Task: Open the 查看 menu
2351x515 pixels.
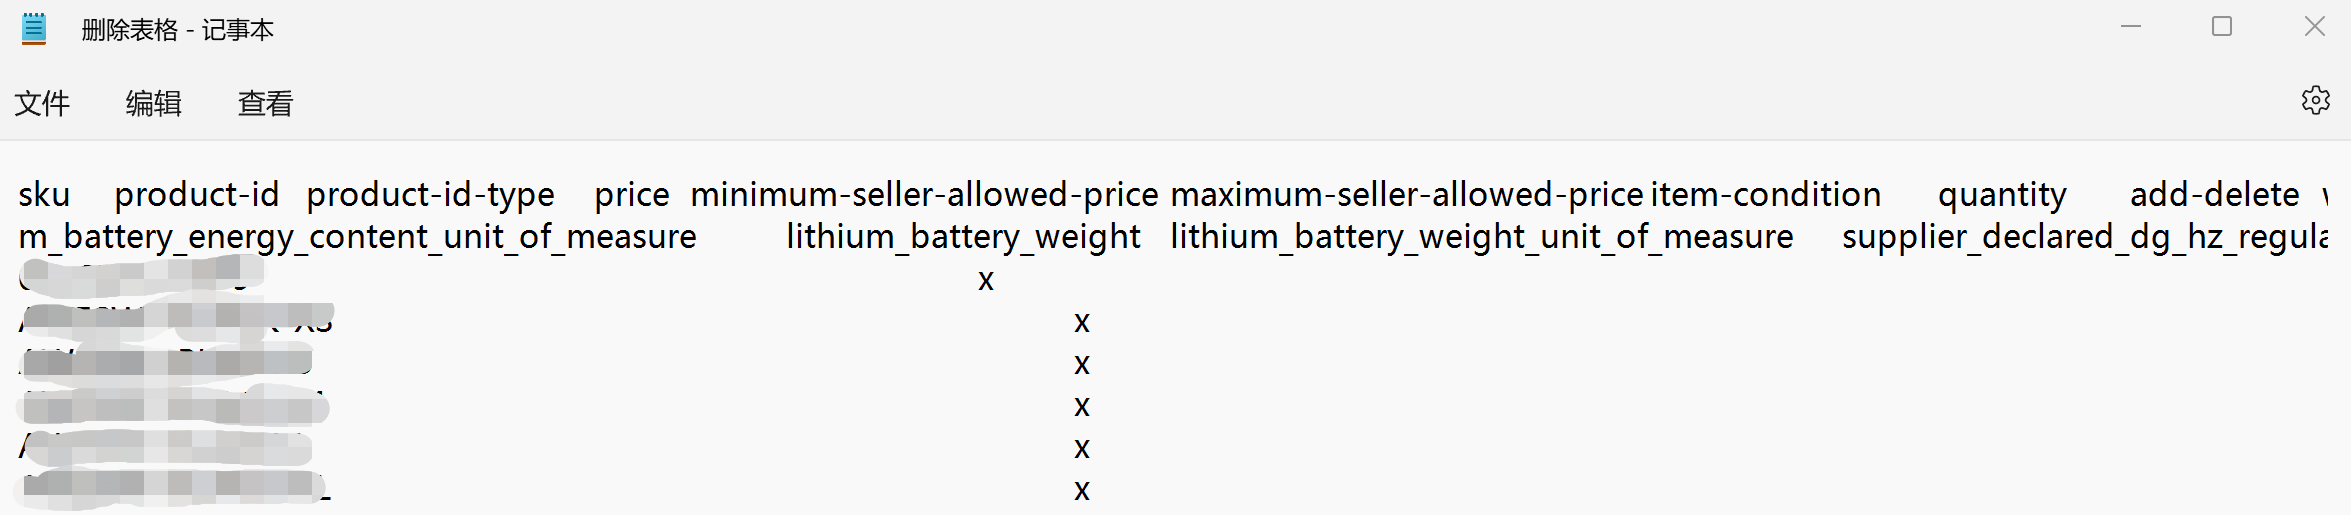Action: [266, 103]
